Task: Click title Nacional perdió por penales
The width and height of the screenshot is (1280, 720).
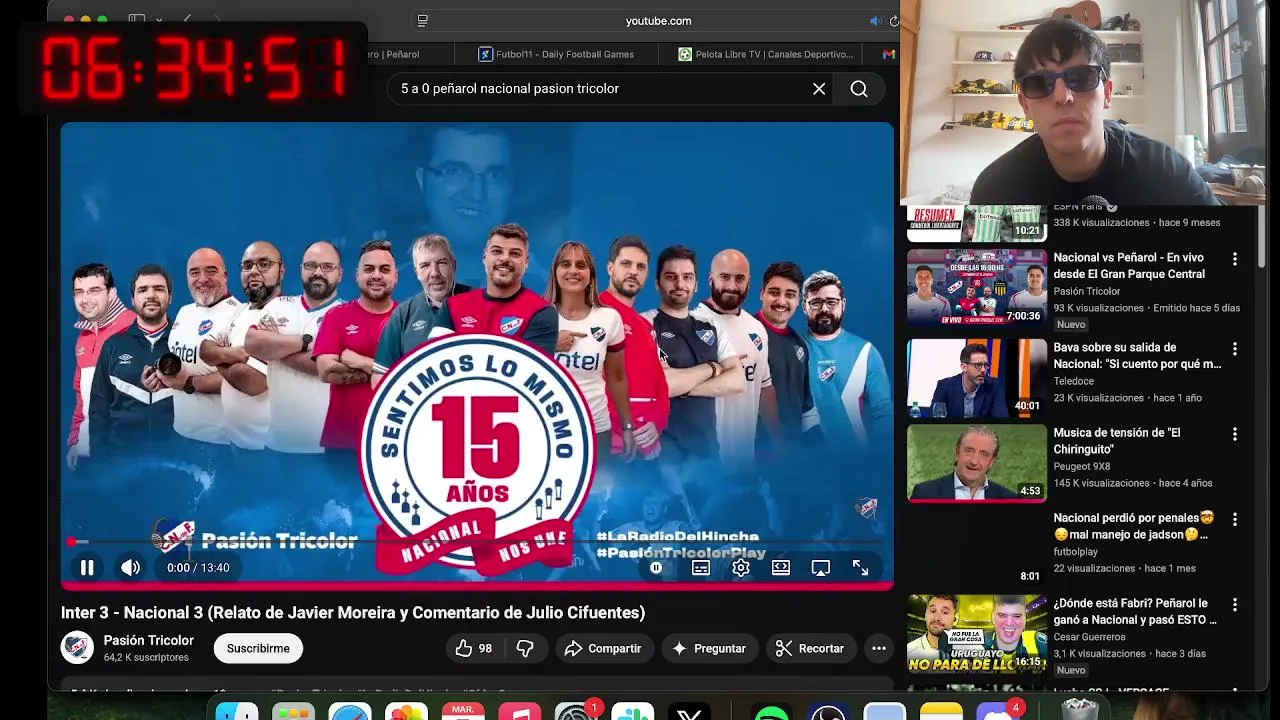Action: coord(1133,526)
